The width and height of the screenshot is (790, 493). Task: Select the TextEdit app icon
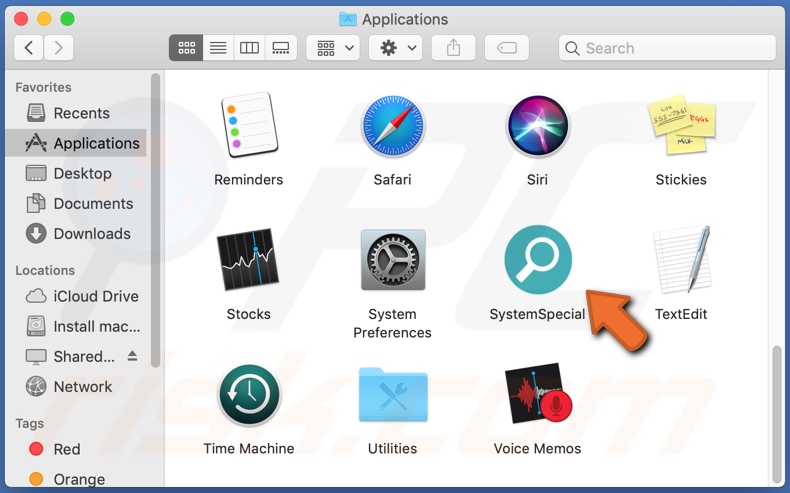point(682,259)
